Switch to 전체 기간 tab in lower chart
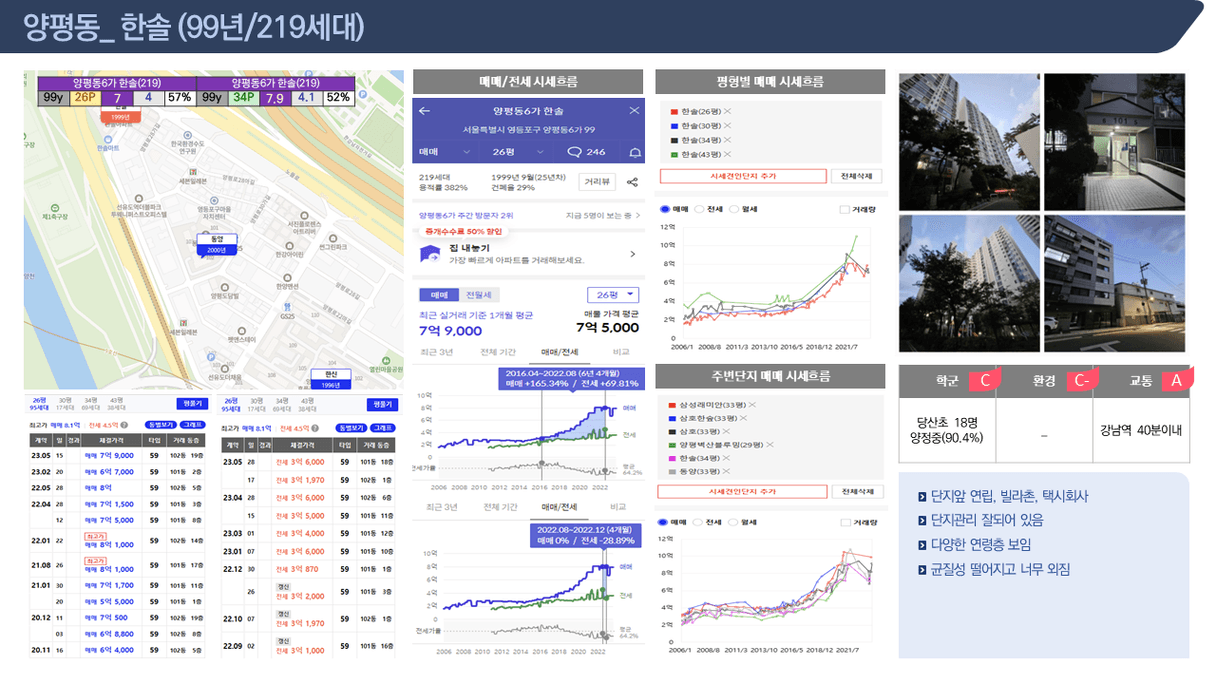Screen dimensions: 1216x684 click(498, 507)
